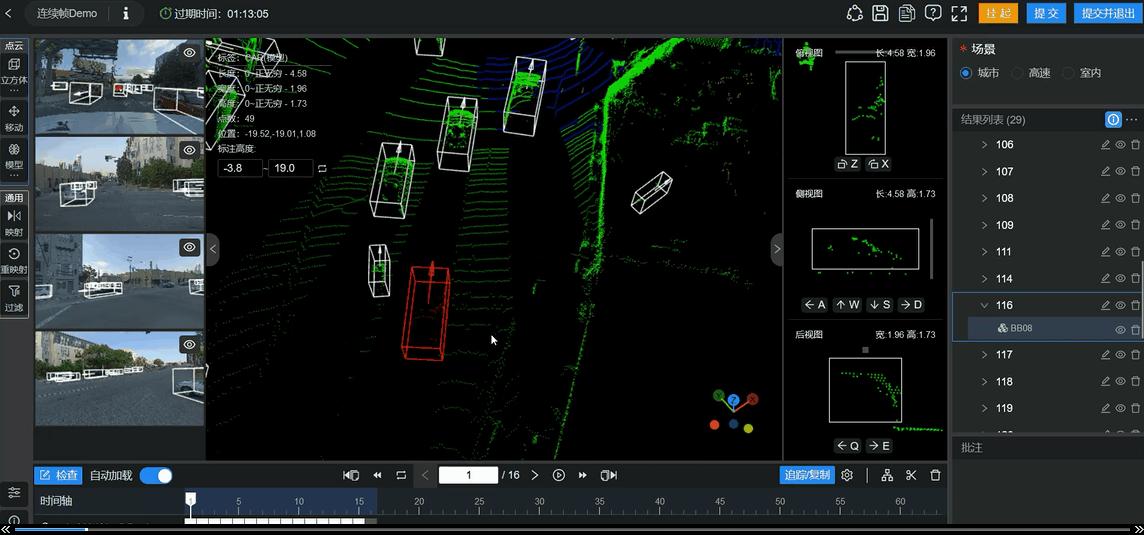Delete result 107 with trash icon
This screenshot has width=1144, height=535.
[1135, 172]
